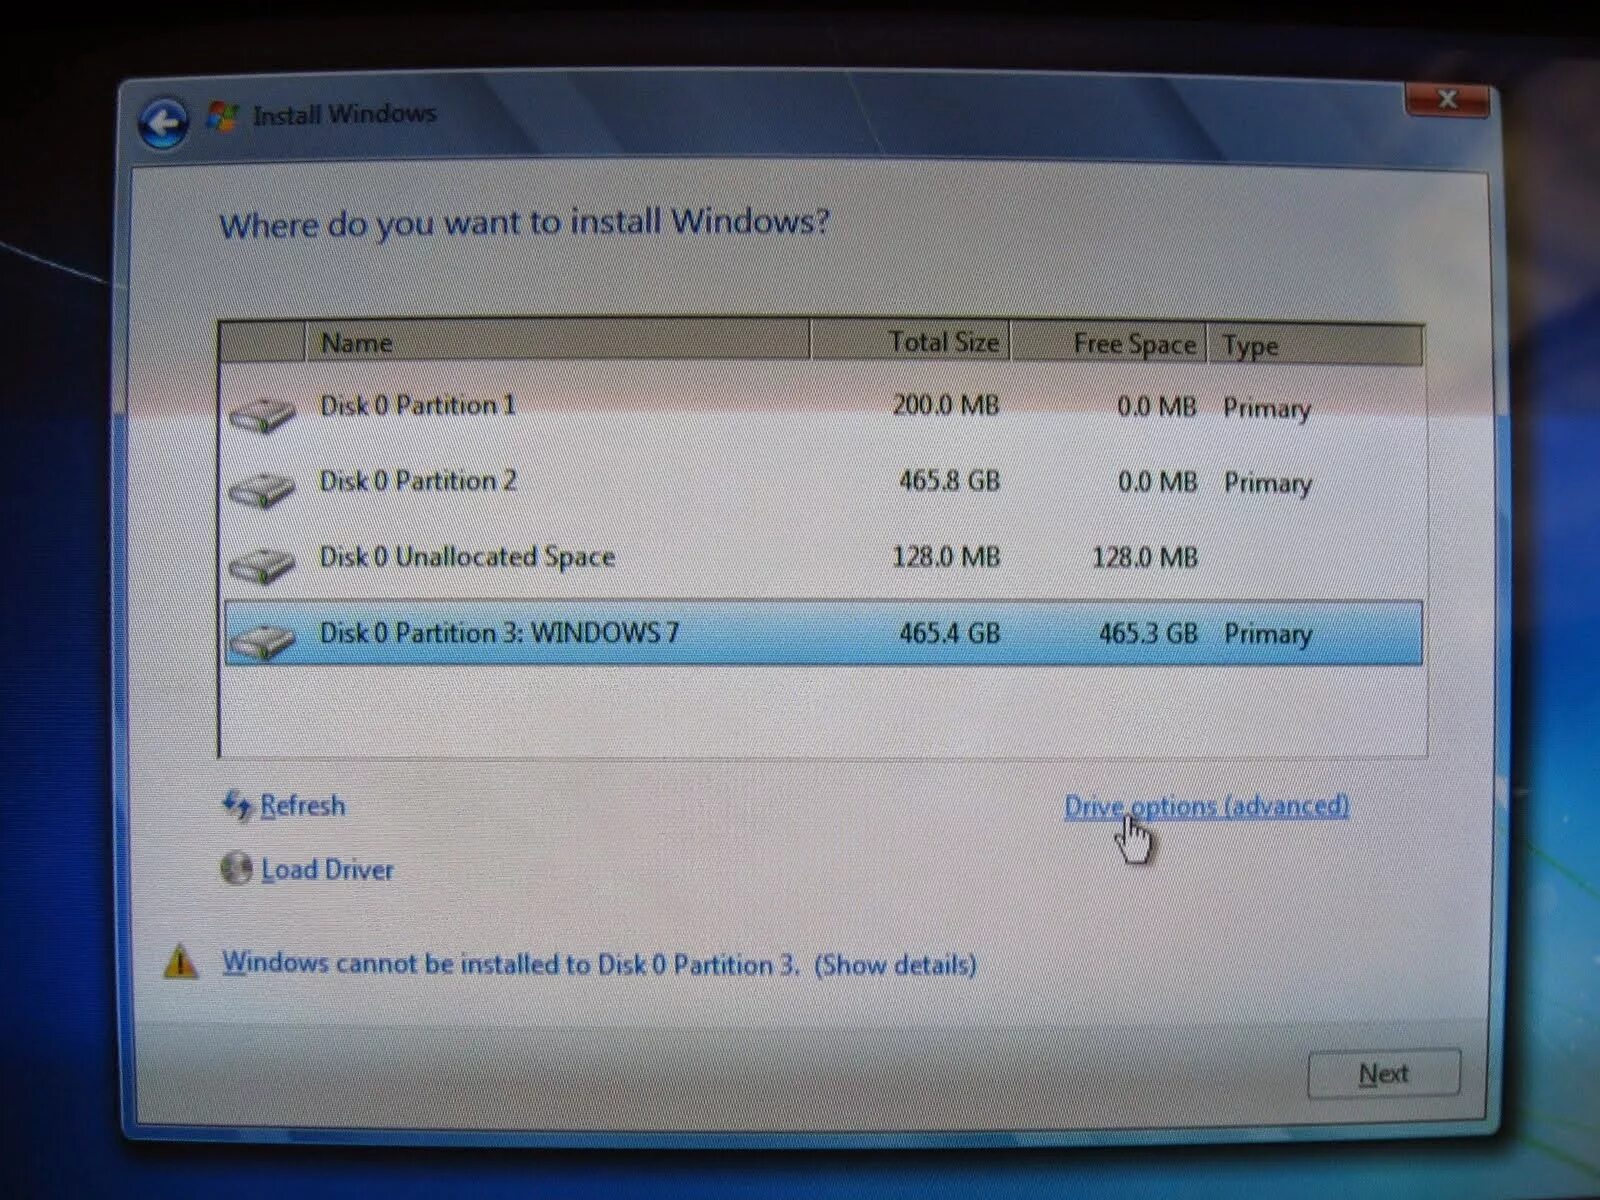The image size is (1600, 1200).
Task: Click the drive icon for Disk 0 Partition 1
Action: (261, 413)
